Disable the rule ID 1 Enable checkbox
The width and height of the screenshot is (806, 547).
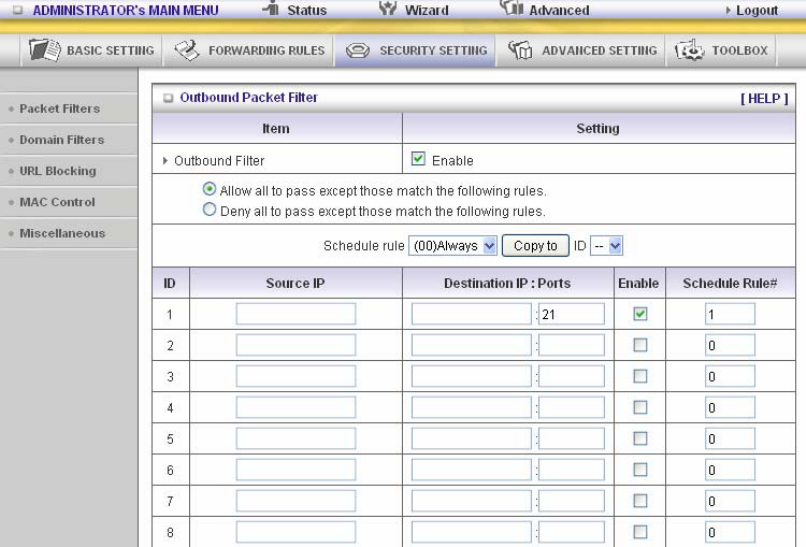tap(640, 314)
